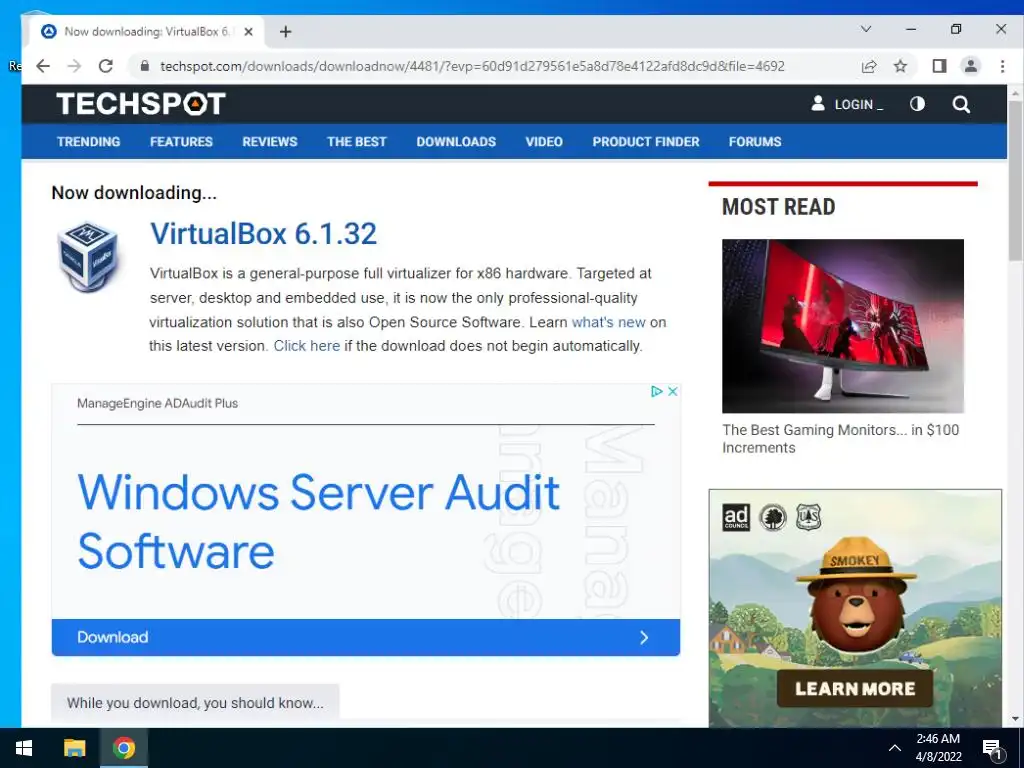
Task: Open the AdChoices triangle icon
Action: (656, 391)
